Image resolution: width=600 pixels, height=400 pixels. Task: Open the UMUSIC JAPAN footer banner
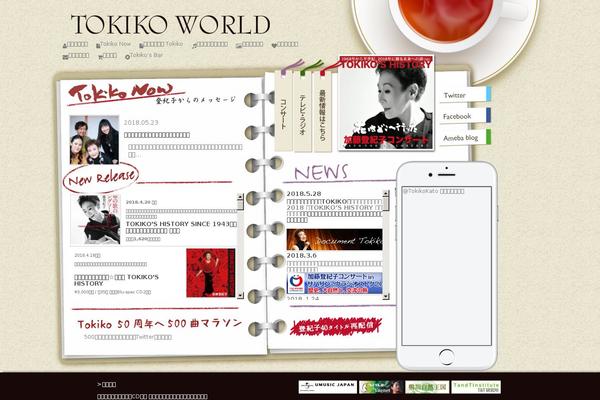[328, 387]
